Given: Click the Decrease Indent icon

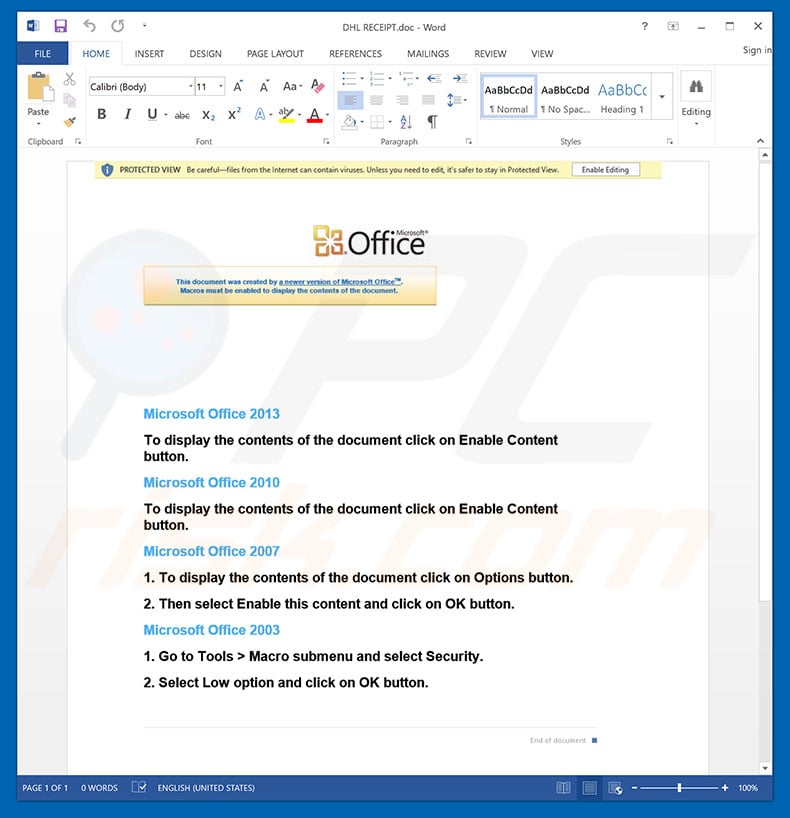Looking at the screenshot, I should click(x=434, y=79).
